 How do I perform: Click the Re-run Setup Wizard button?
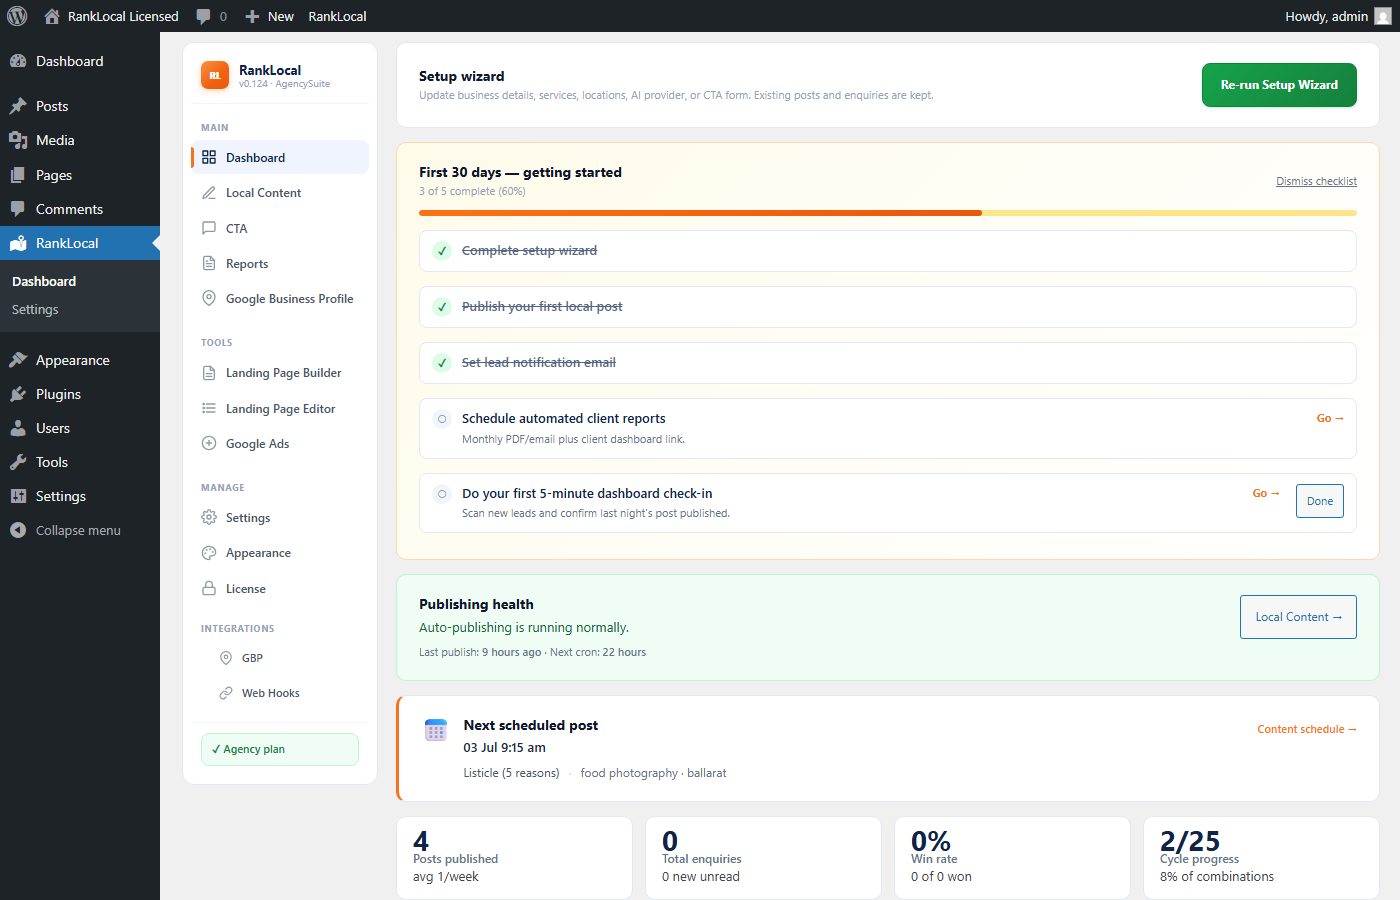[x=1279, y=85]
